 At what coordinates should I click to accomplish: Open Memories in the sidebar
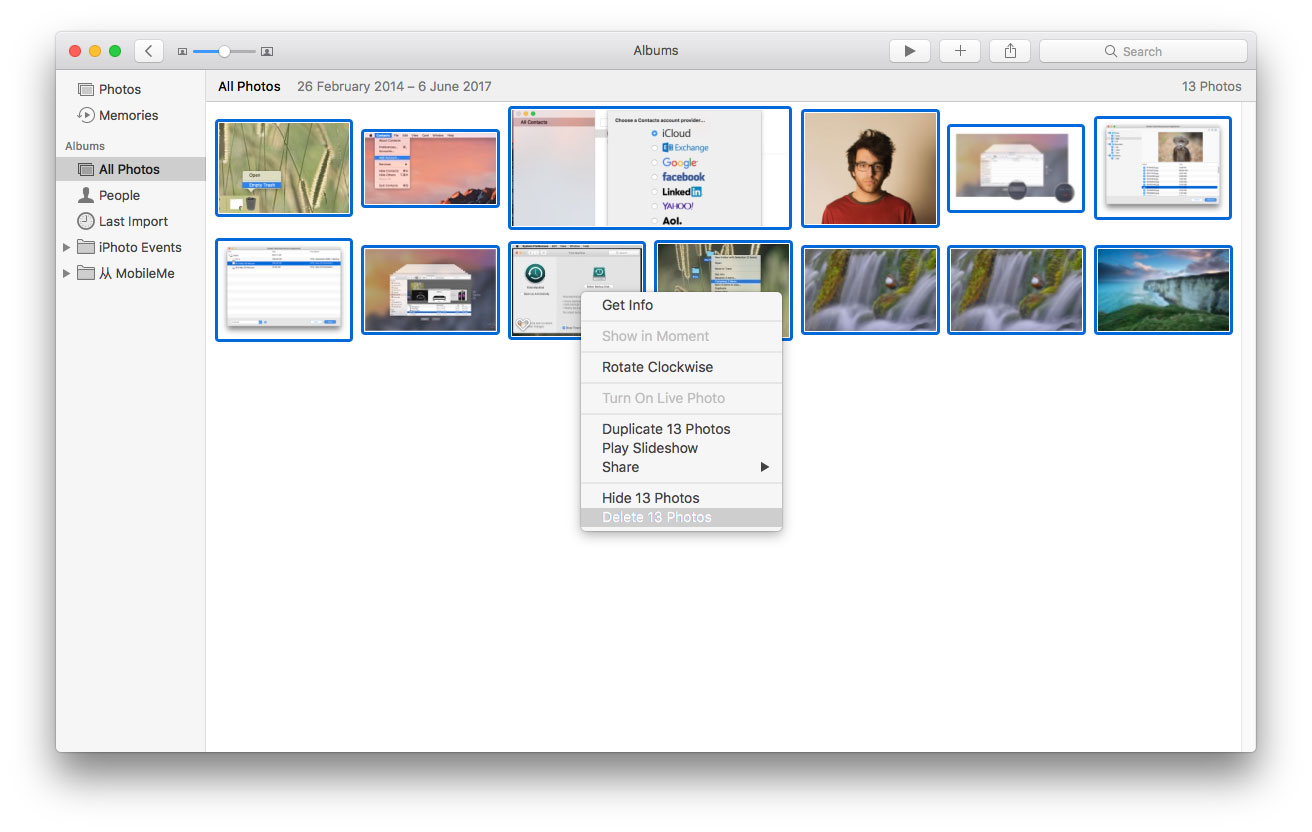(x=128, y=115)
